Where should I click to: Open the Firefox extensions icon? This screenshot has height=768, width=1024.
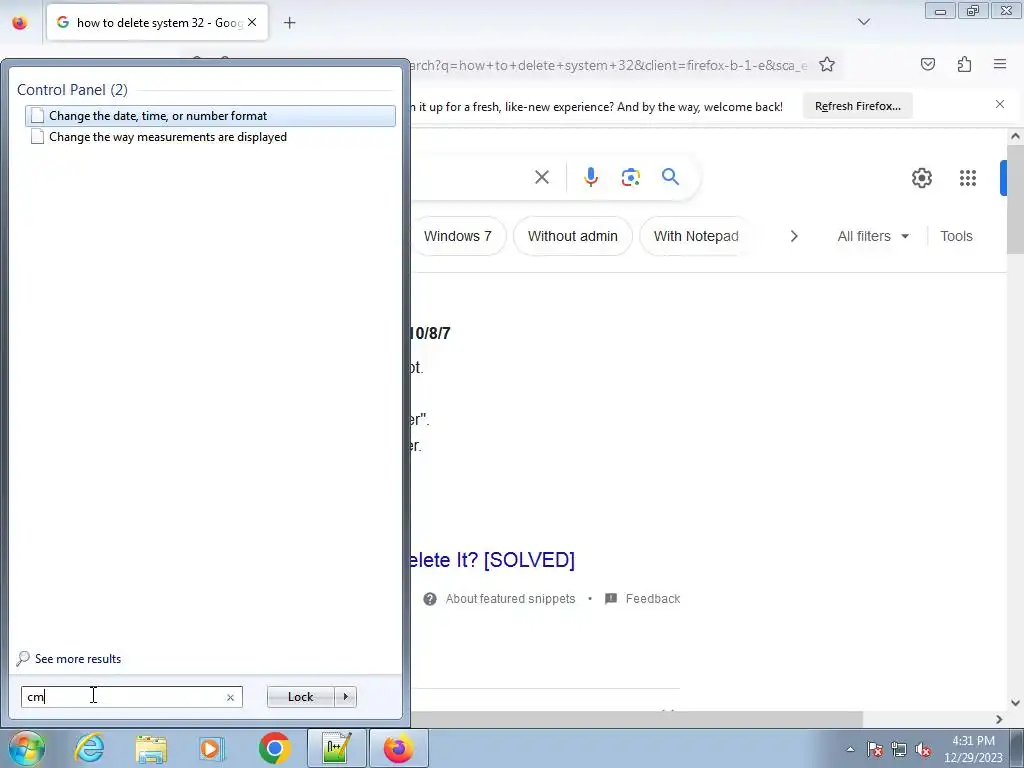click(965, 64)
